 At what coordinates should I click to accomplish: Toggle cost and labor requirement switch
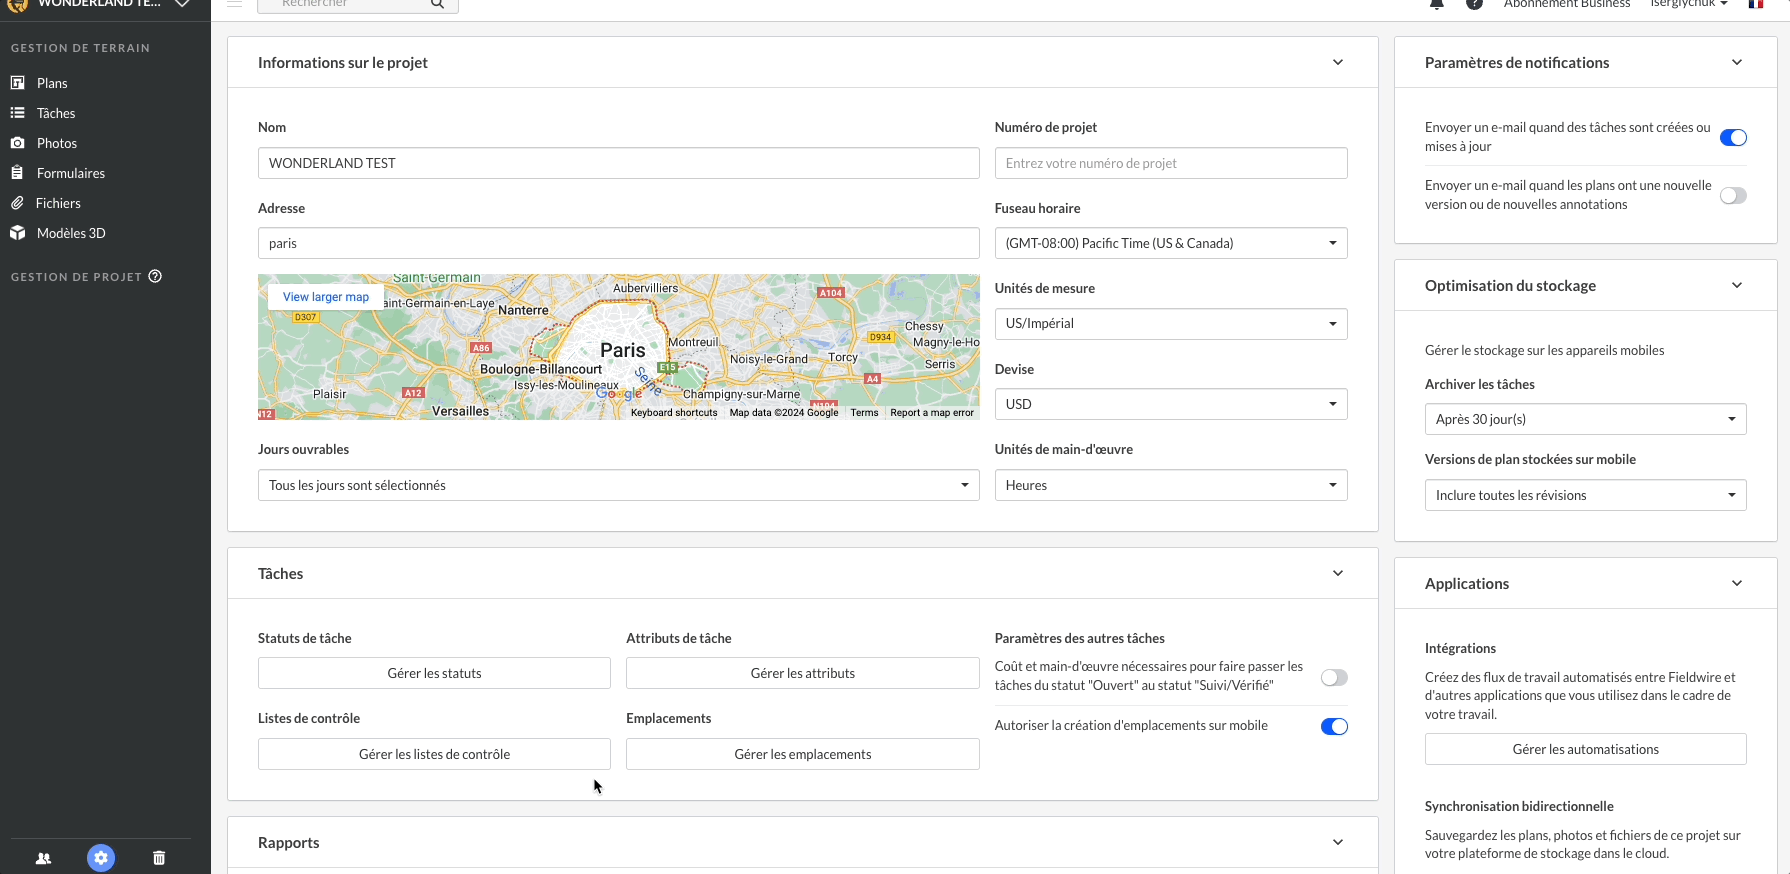[1334, 678]
